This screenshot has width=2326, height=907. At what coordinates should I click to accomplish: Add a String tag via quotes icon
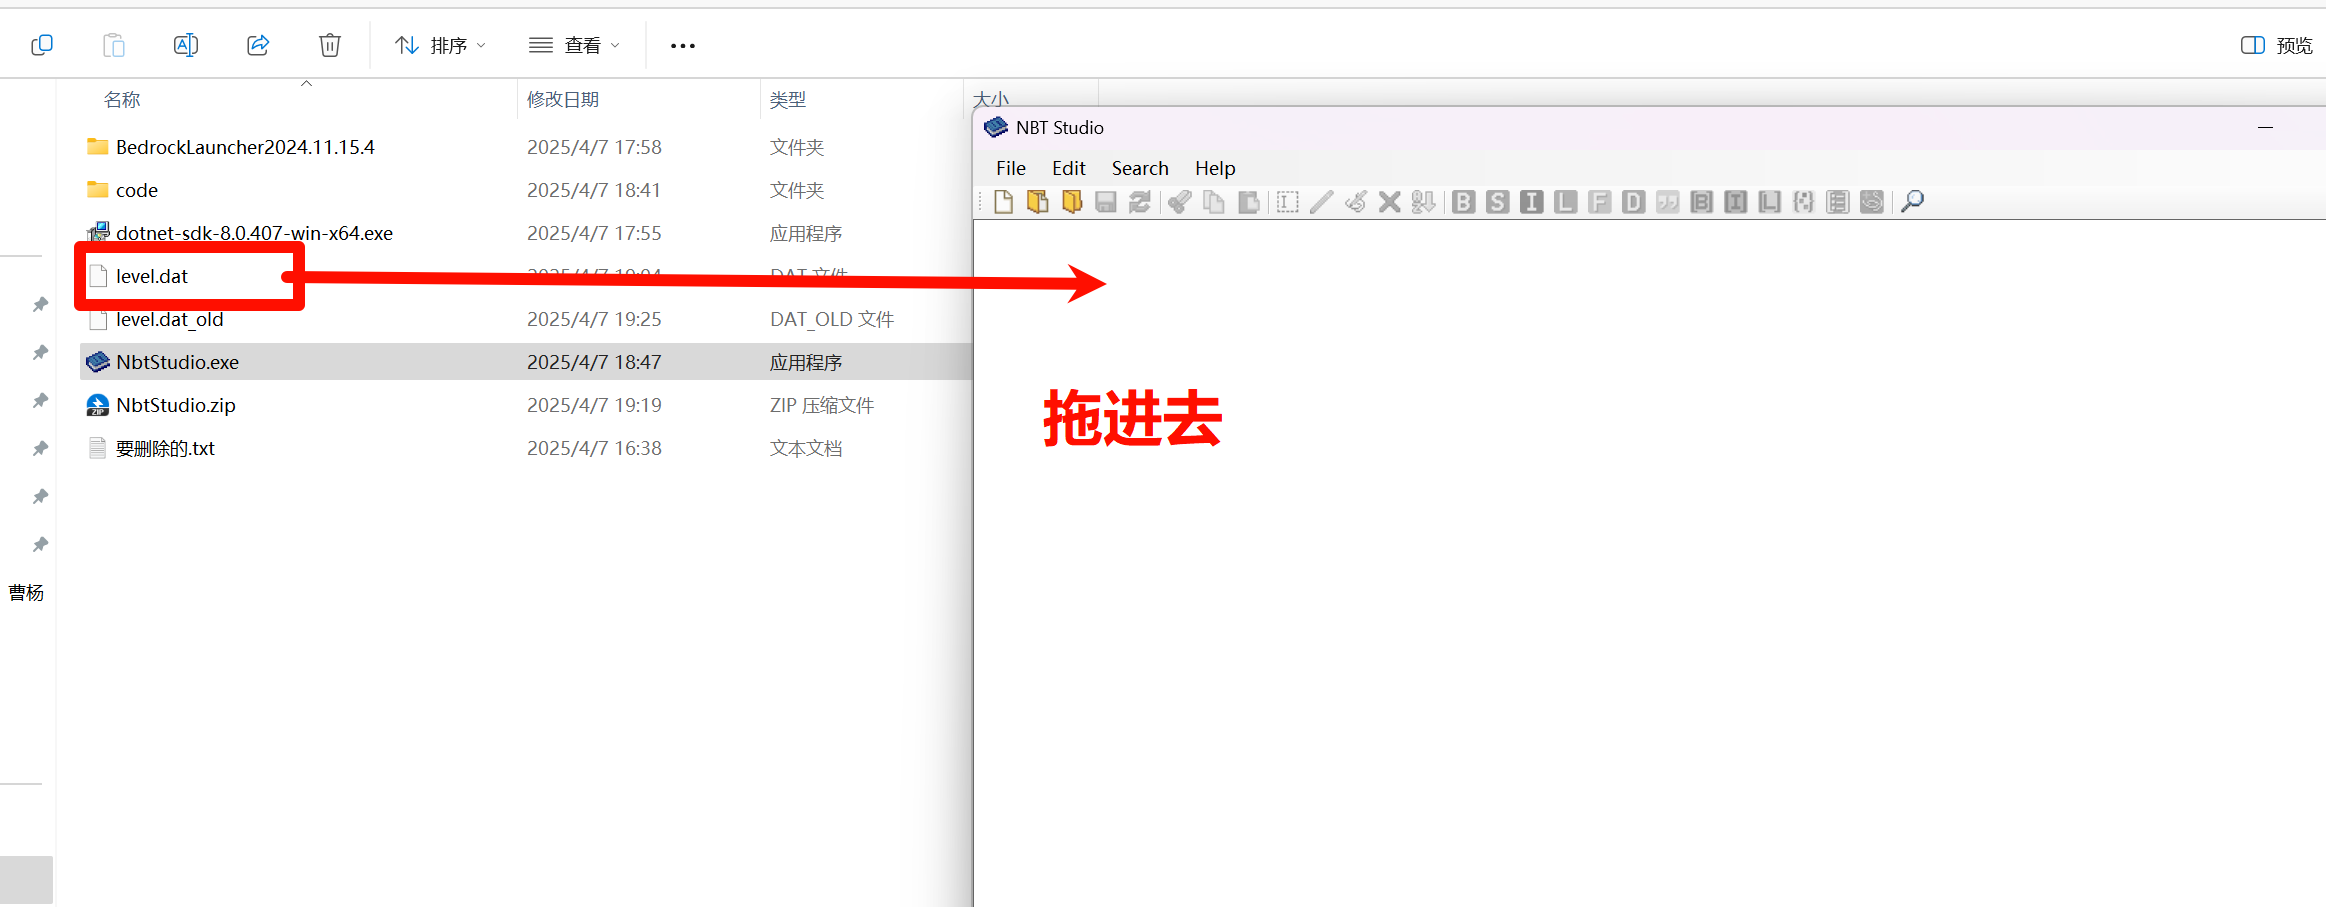click(x=1668, y=202)
